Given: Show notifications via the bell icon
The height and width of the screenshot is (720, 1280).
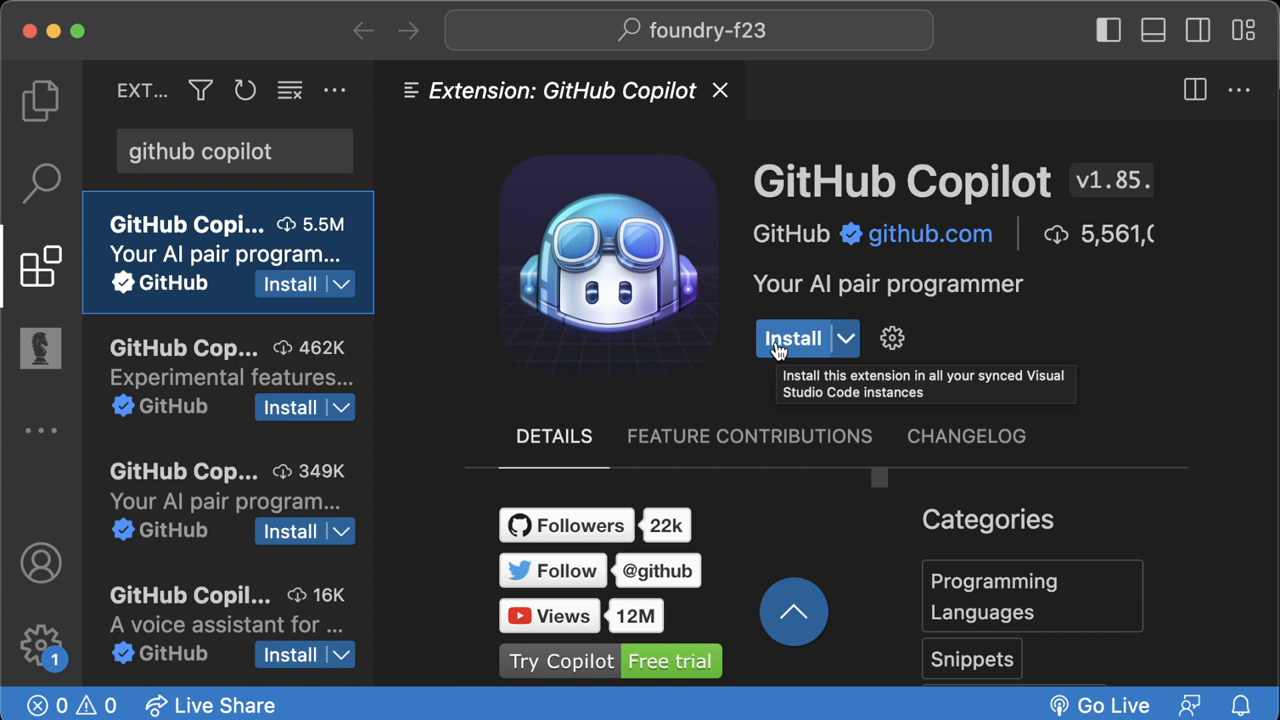Looking at the screenshot, I should pyautogui.click(x=1240, y=705).
